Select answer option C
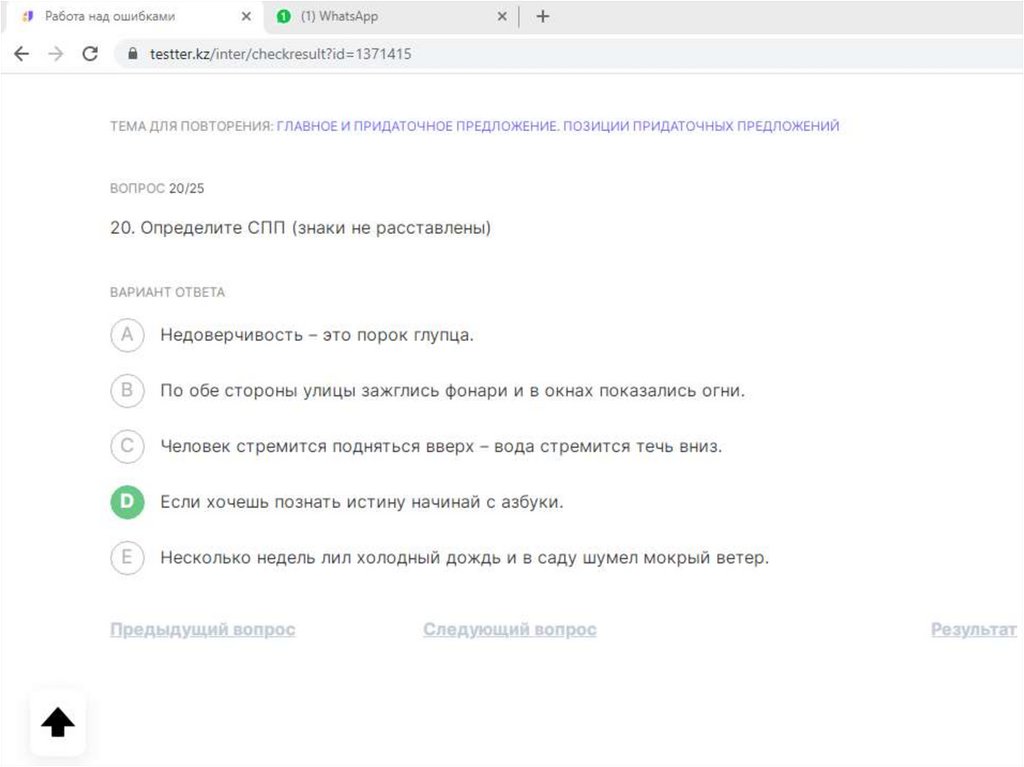This screenshot has height=767, width=1024. (127, 446)
